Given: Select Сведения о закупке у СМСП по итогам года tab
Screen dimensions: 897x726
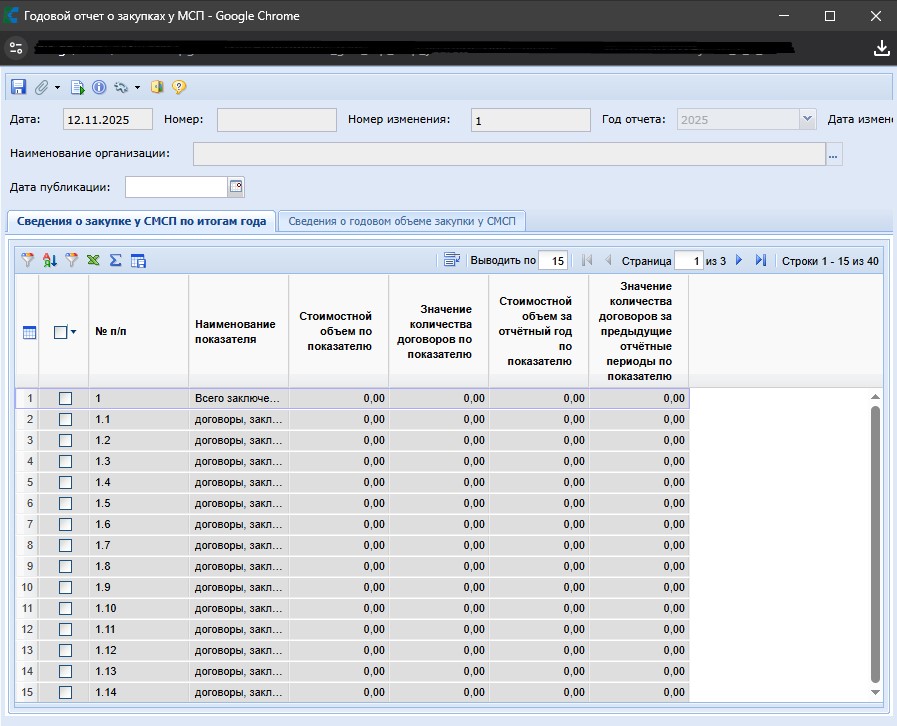Looking at the screenshot, I should click(x=141, y=221).
